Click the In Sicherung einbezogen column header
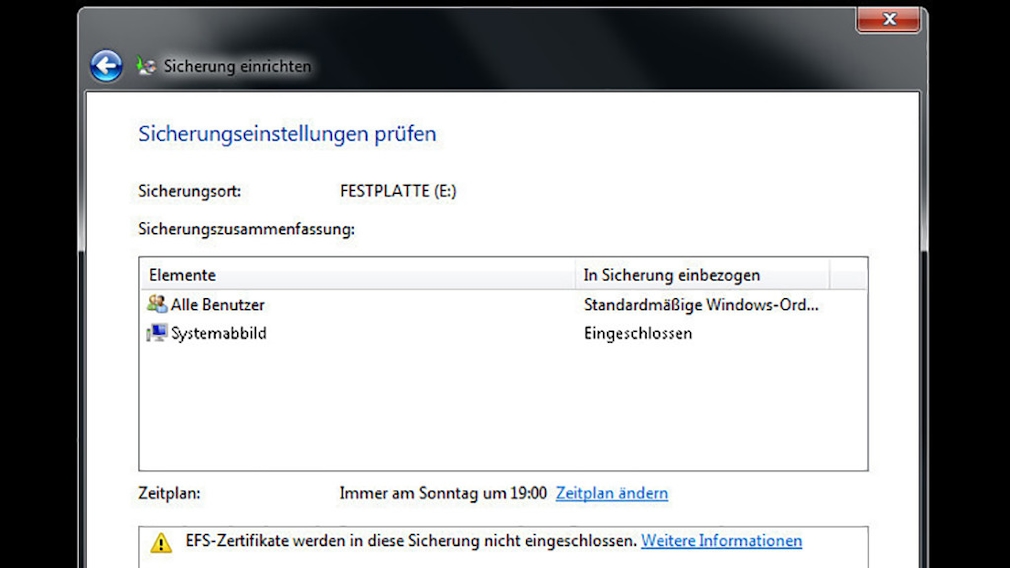This screenshot has height=568, width=1010. pos(702,275)
